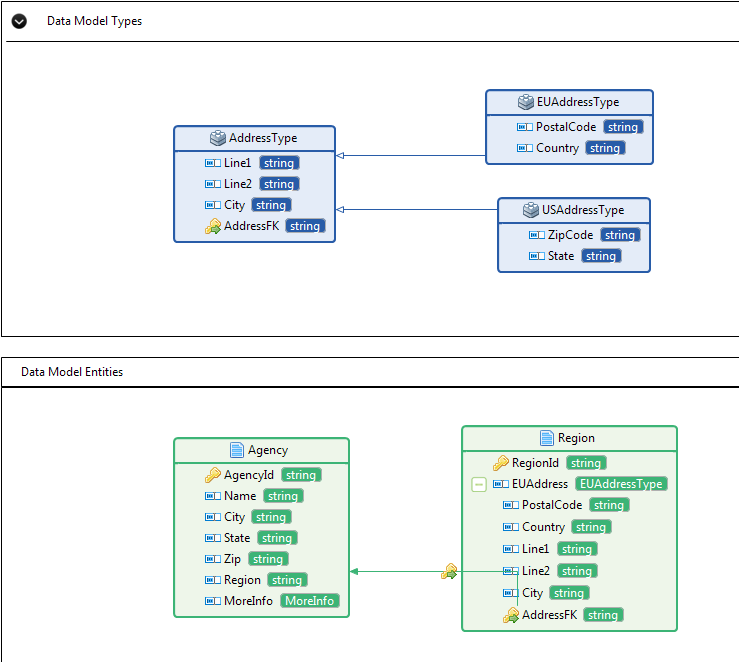
Task: Collapse the Data Model Types section chevron
Action: [x=19, y=21]
